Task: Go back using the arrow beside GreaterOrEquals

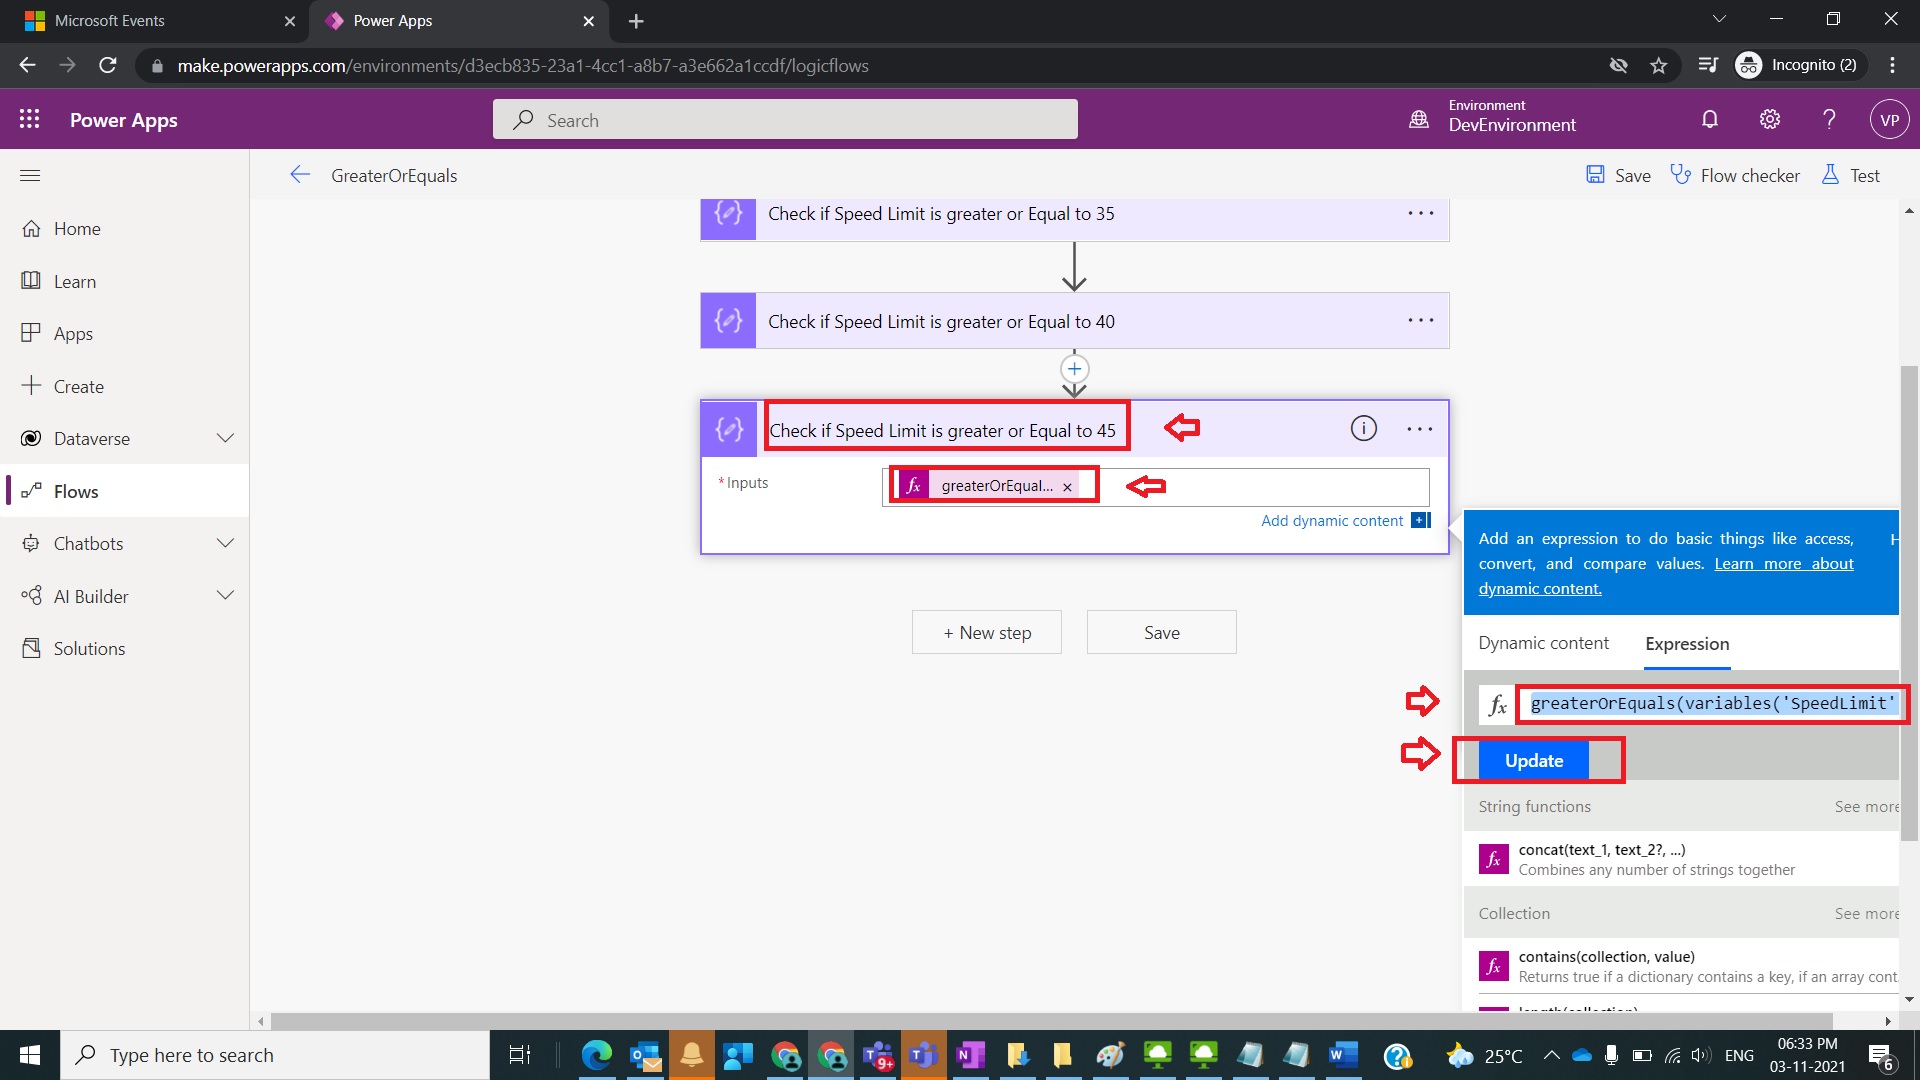Action: (x=300, y=175)
